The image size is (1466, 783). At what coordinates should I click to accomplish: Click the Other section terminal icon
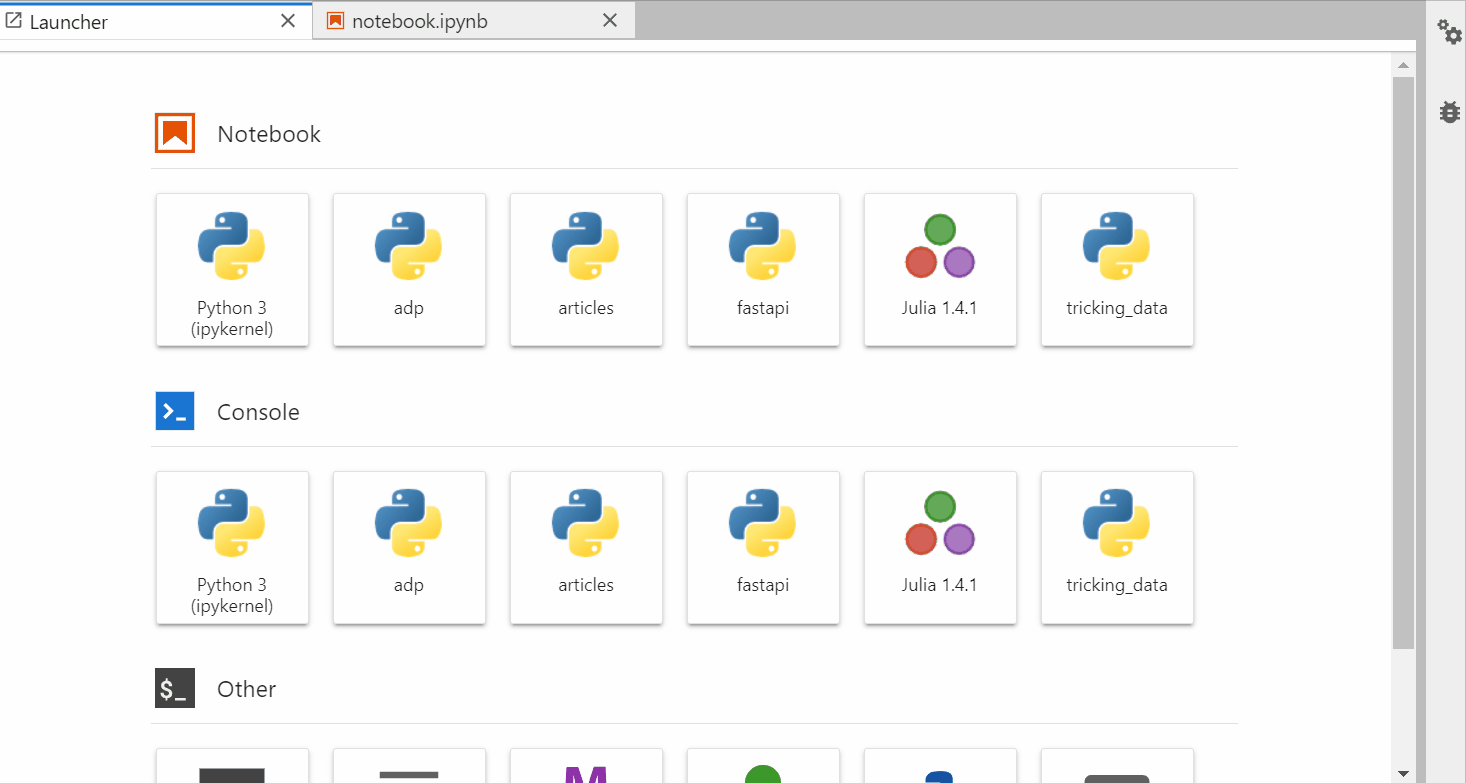(175, 688)
